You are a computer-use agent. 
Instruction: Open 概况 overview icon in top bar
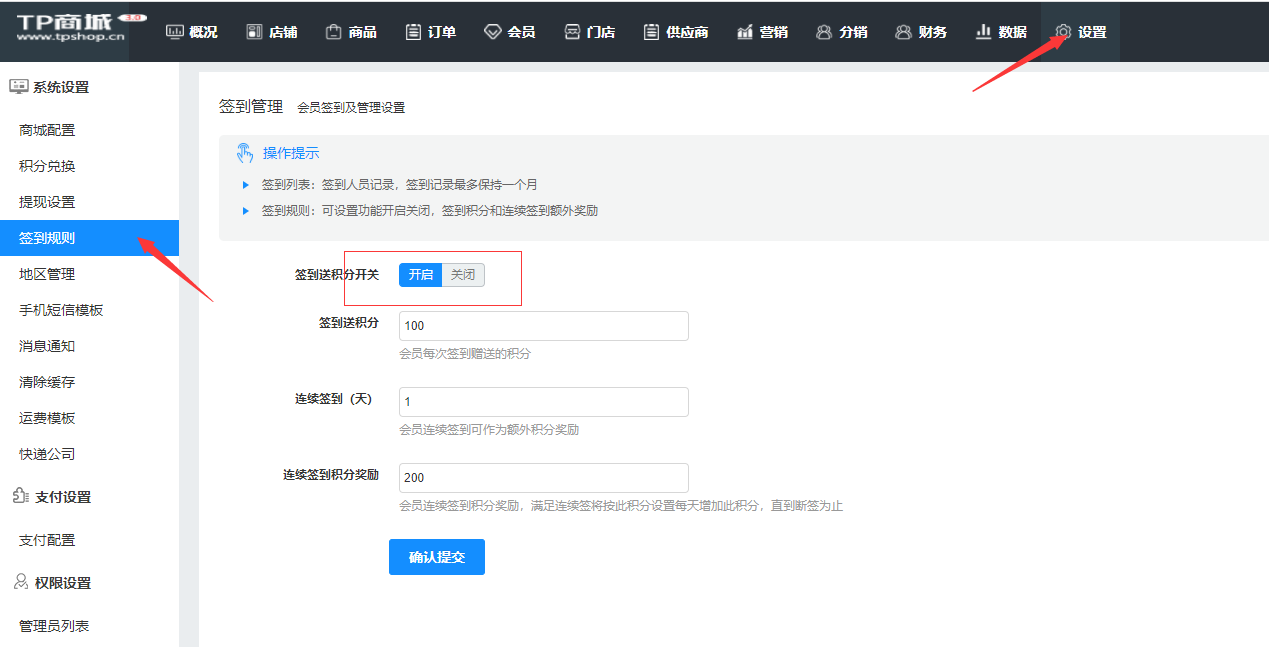[175, 32]
